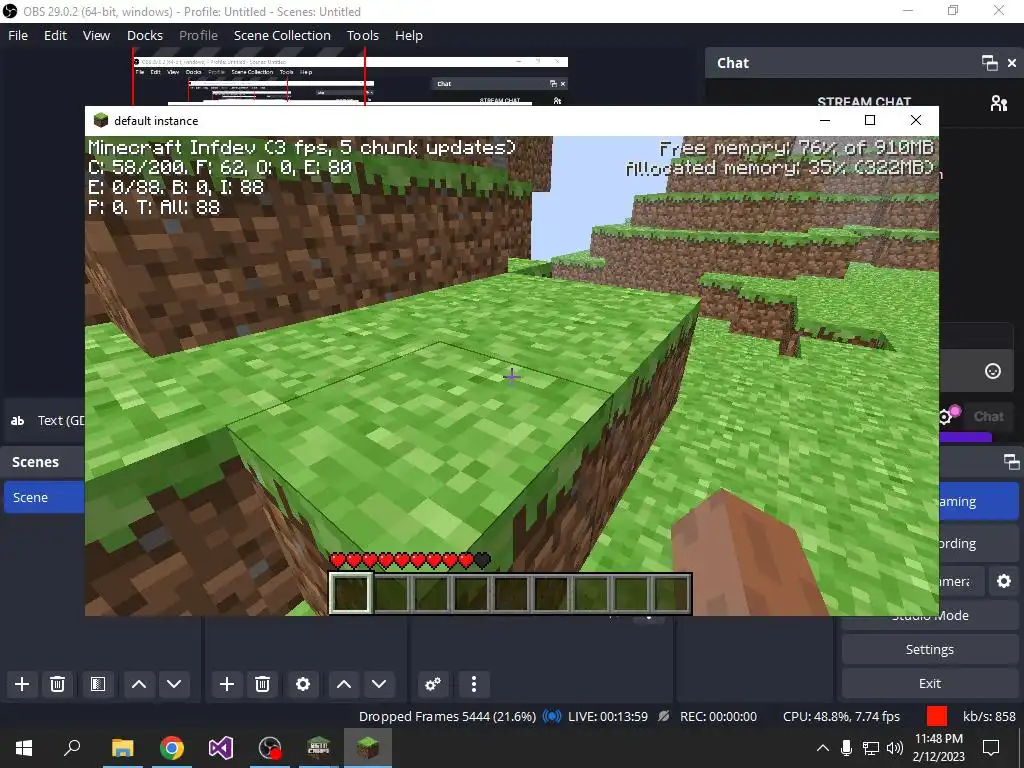
Task: Open the Edit menu
Action: [56, 35]
